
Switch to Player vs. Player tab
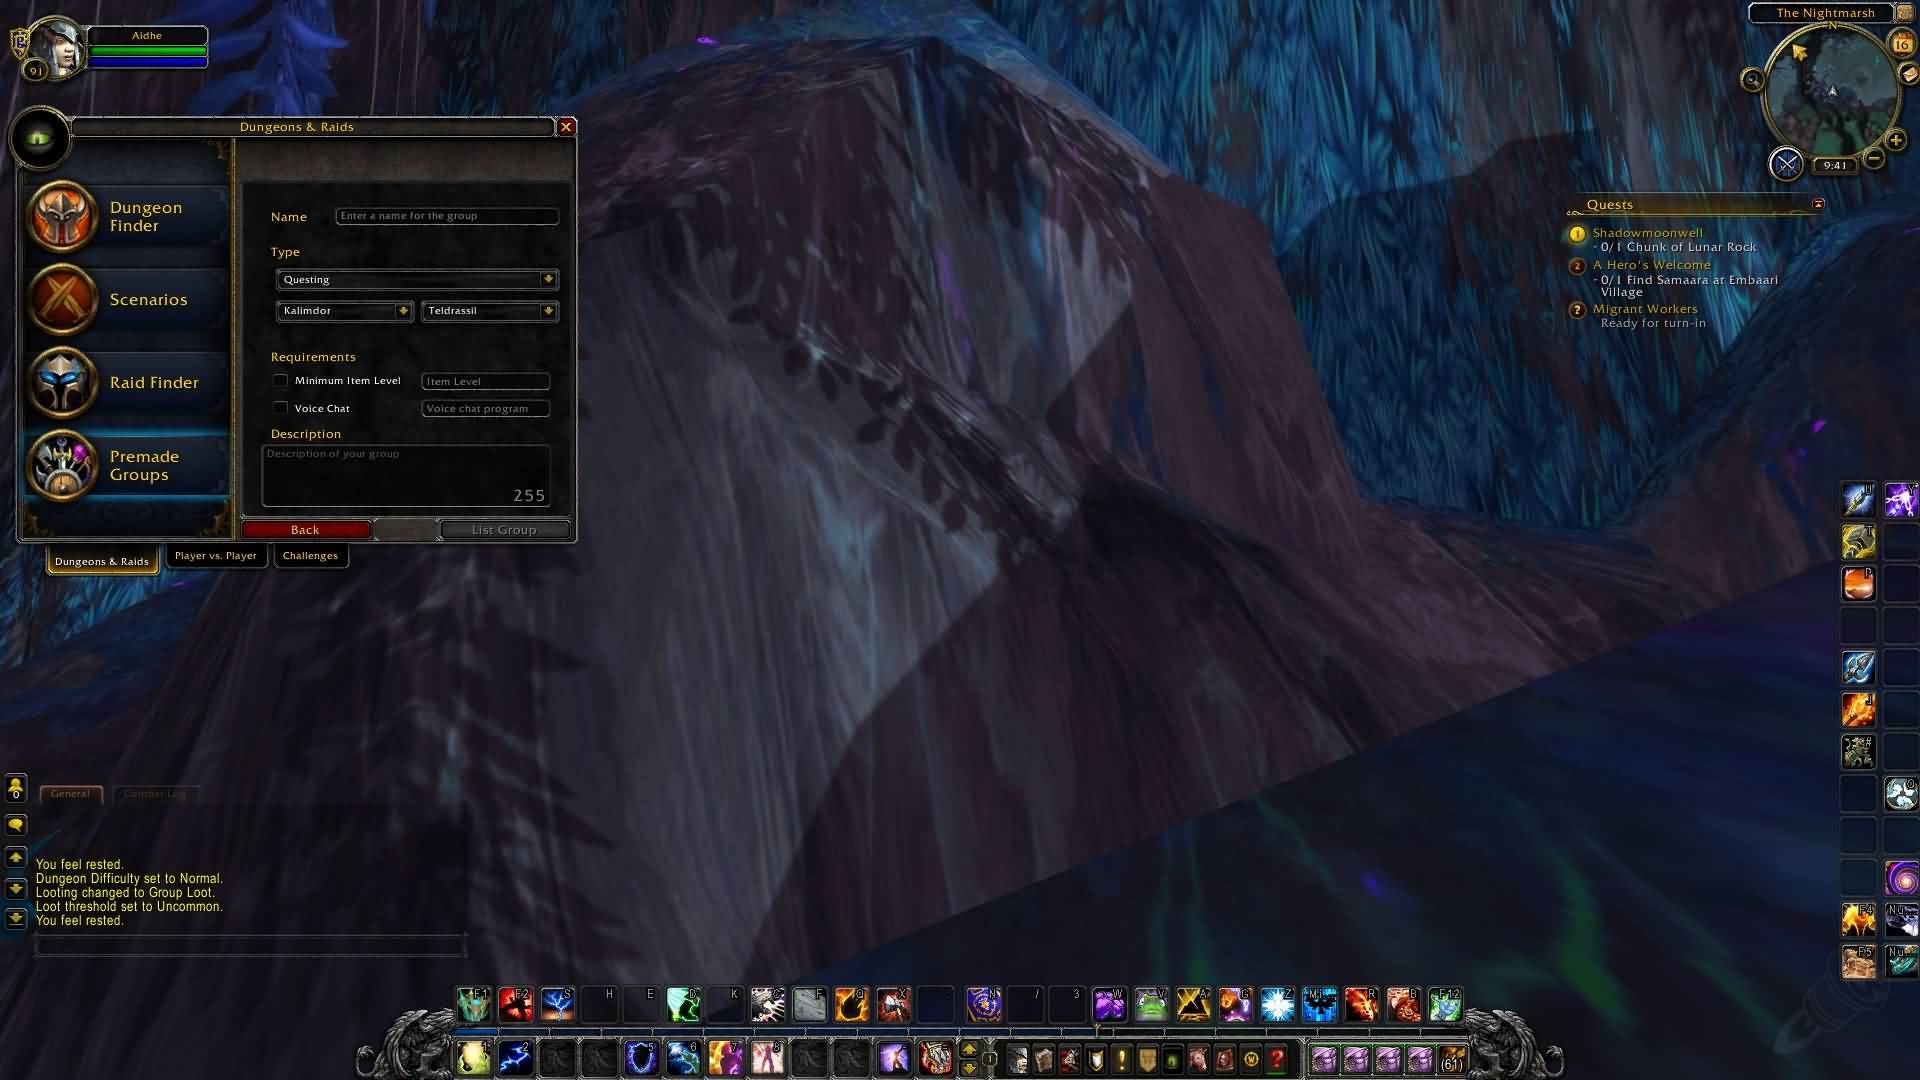(215, 556)
